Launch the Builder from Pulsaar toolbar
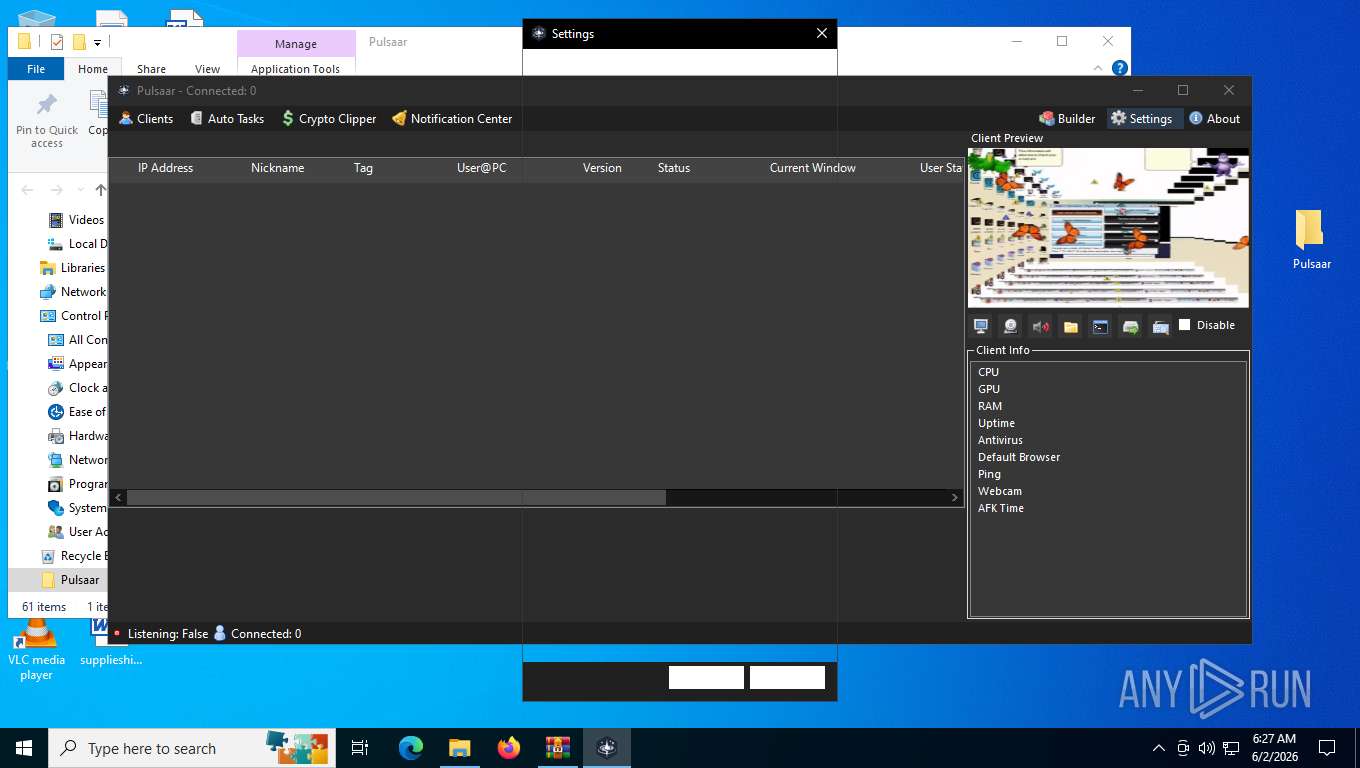Viewport: 1360px width, 768px height. tap(1067, 118)
